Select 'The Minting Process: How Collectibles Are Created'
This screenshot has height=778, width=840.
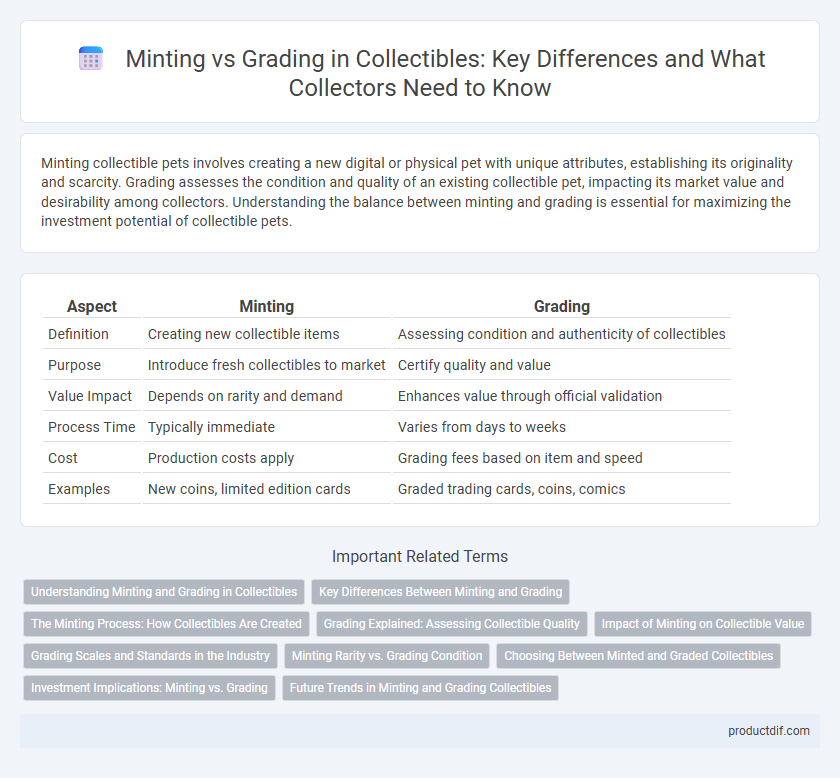(x=166, y=624)
